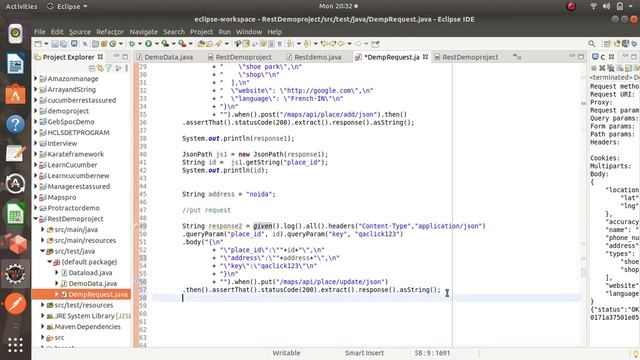Expand the src/main/java folder
Viewport: 640px width, 360px height.
[43, 229]
